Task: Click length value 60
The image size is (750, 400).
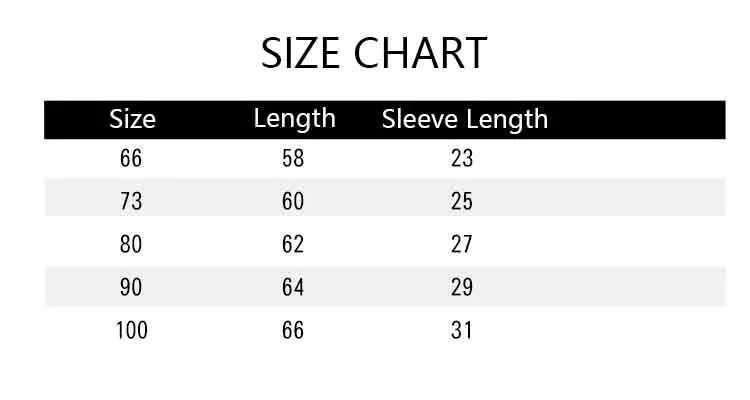Action: [293, 201]
